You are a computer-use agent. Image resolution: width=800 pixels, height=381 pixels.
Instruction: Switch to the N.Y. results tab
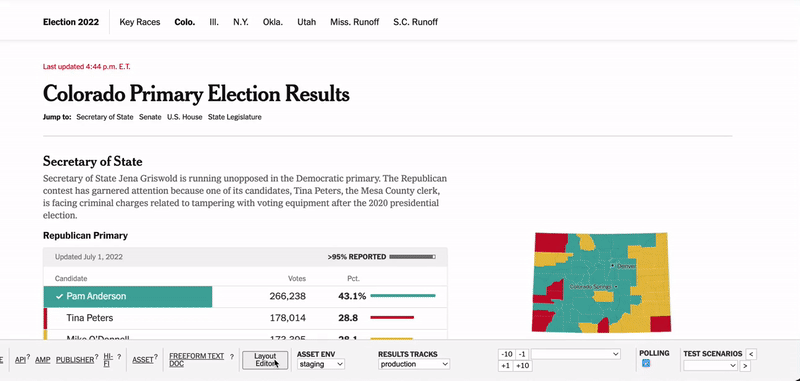click(241, 22)
